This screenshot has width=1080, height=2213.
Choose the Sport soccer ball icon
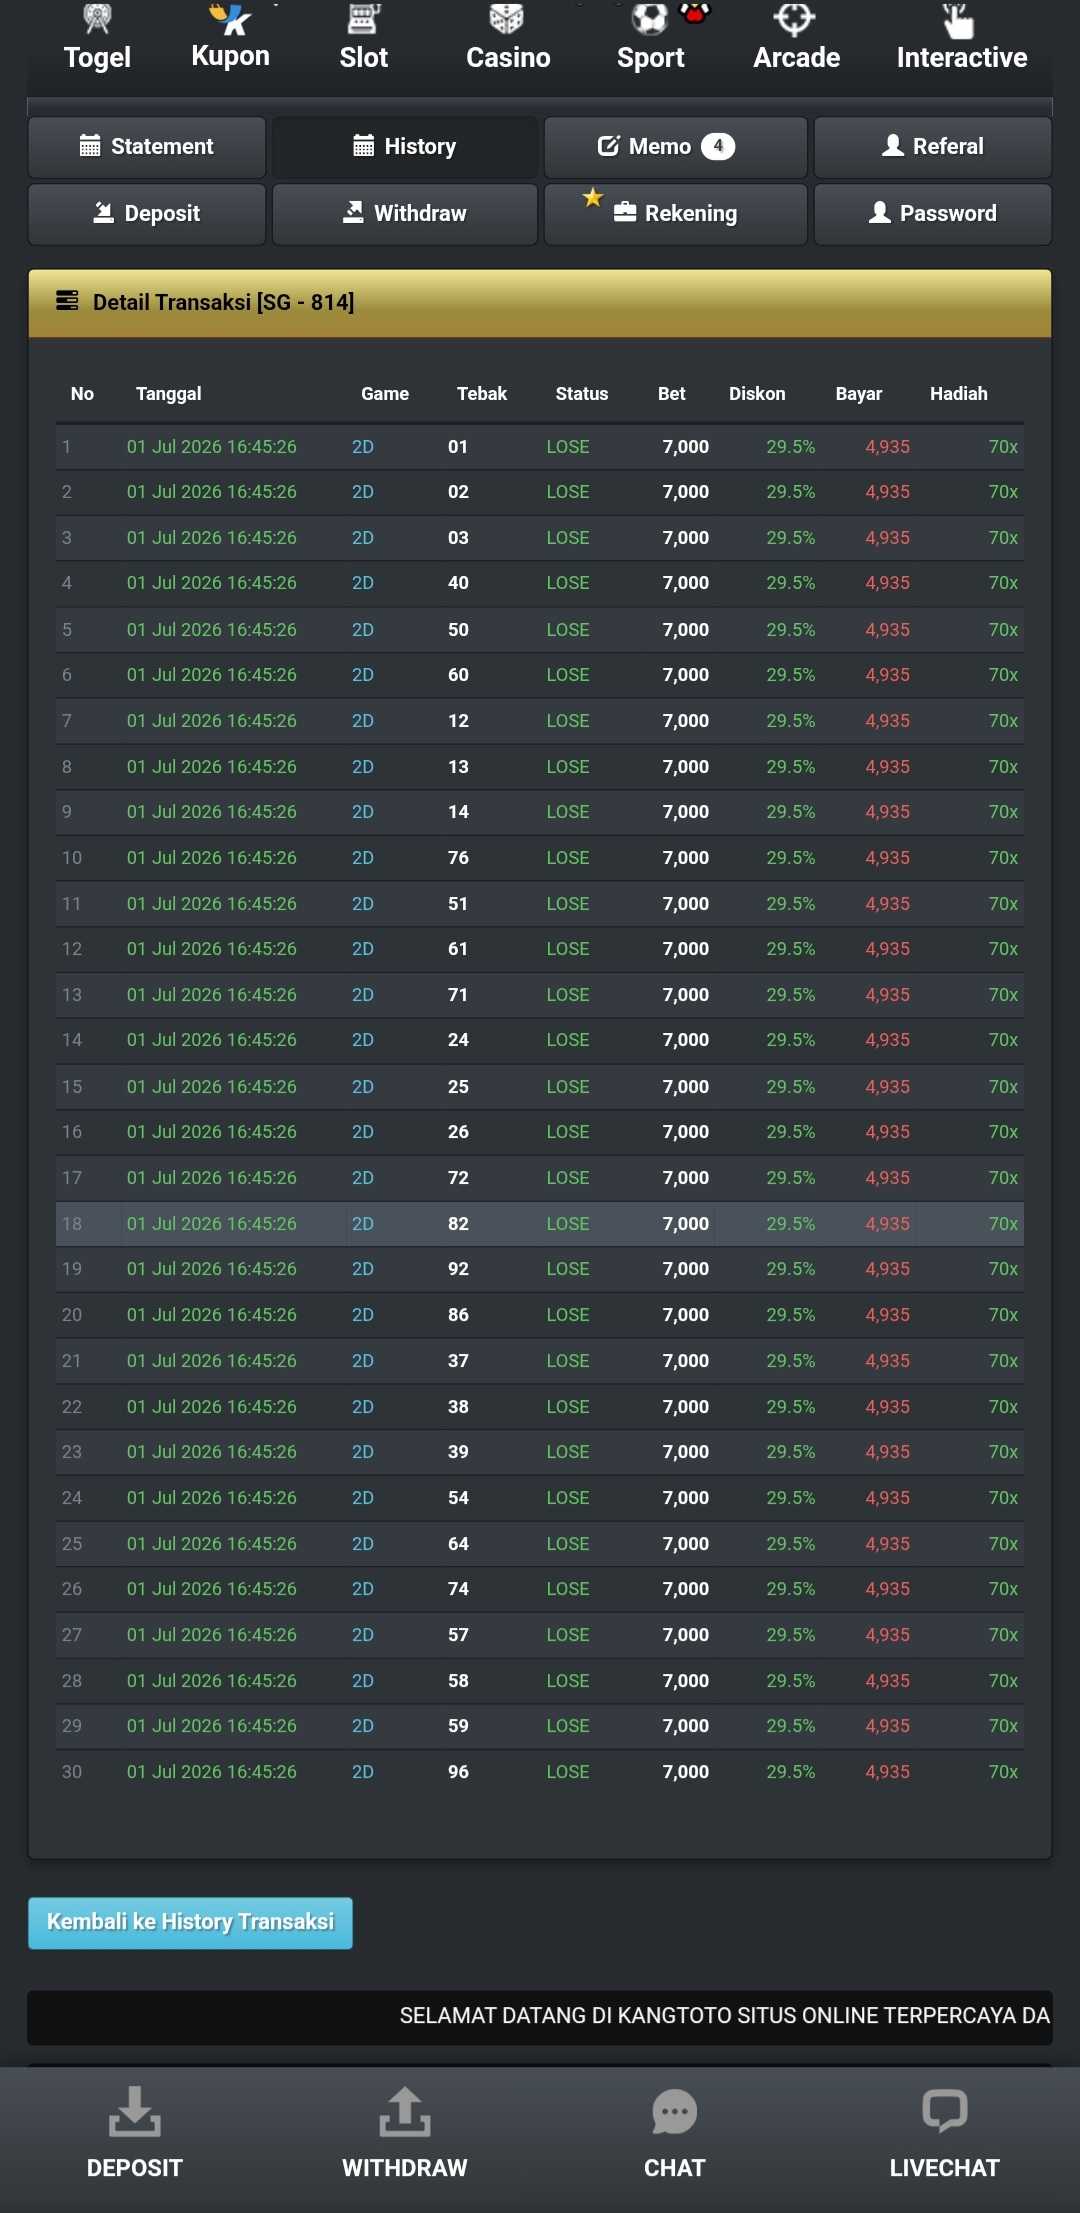point(650,17)
